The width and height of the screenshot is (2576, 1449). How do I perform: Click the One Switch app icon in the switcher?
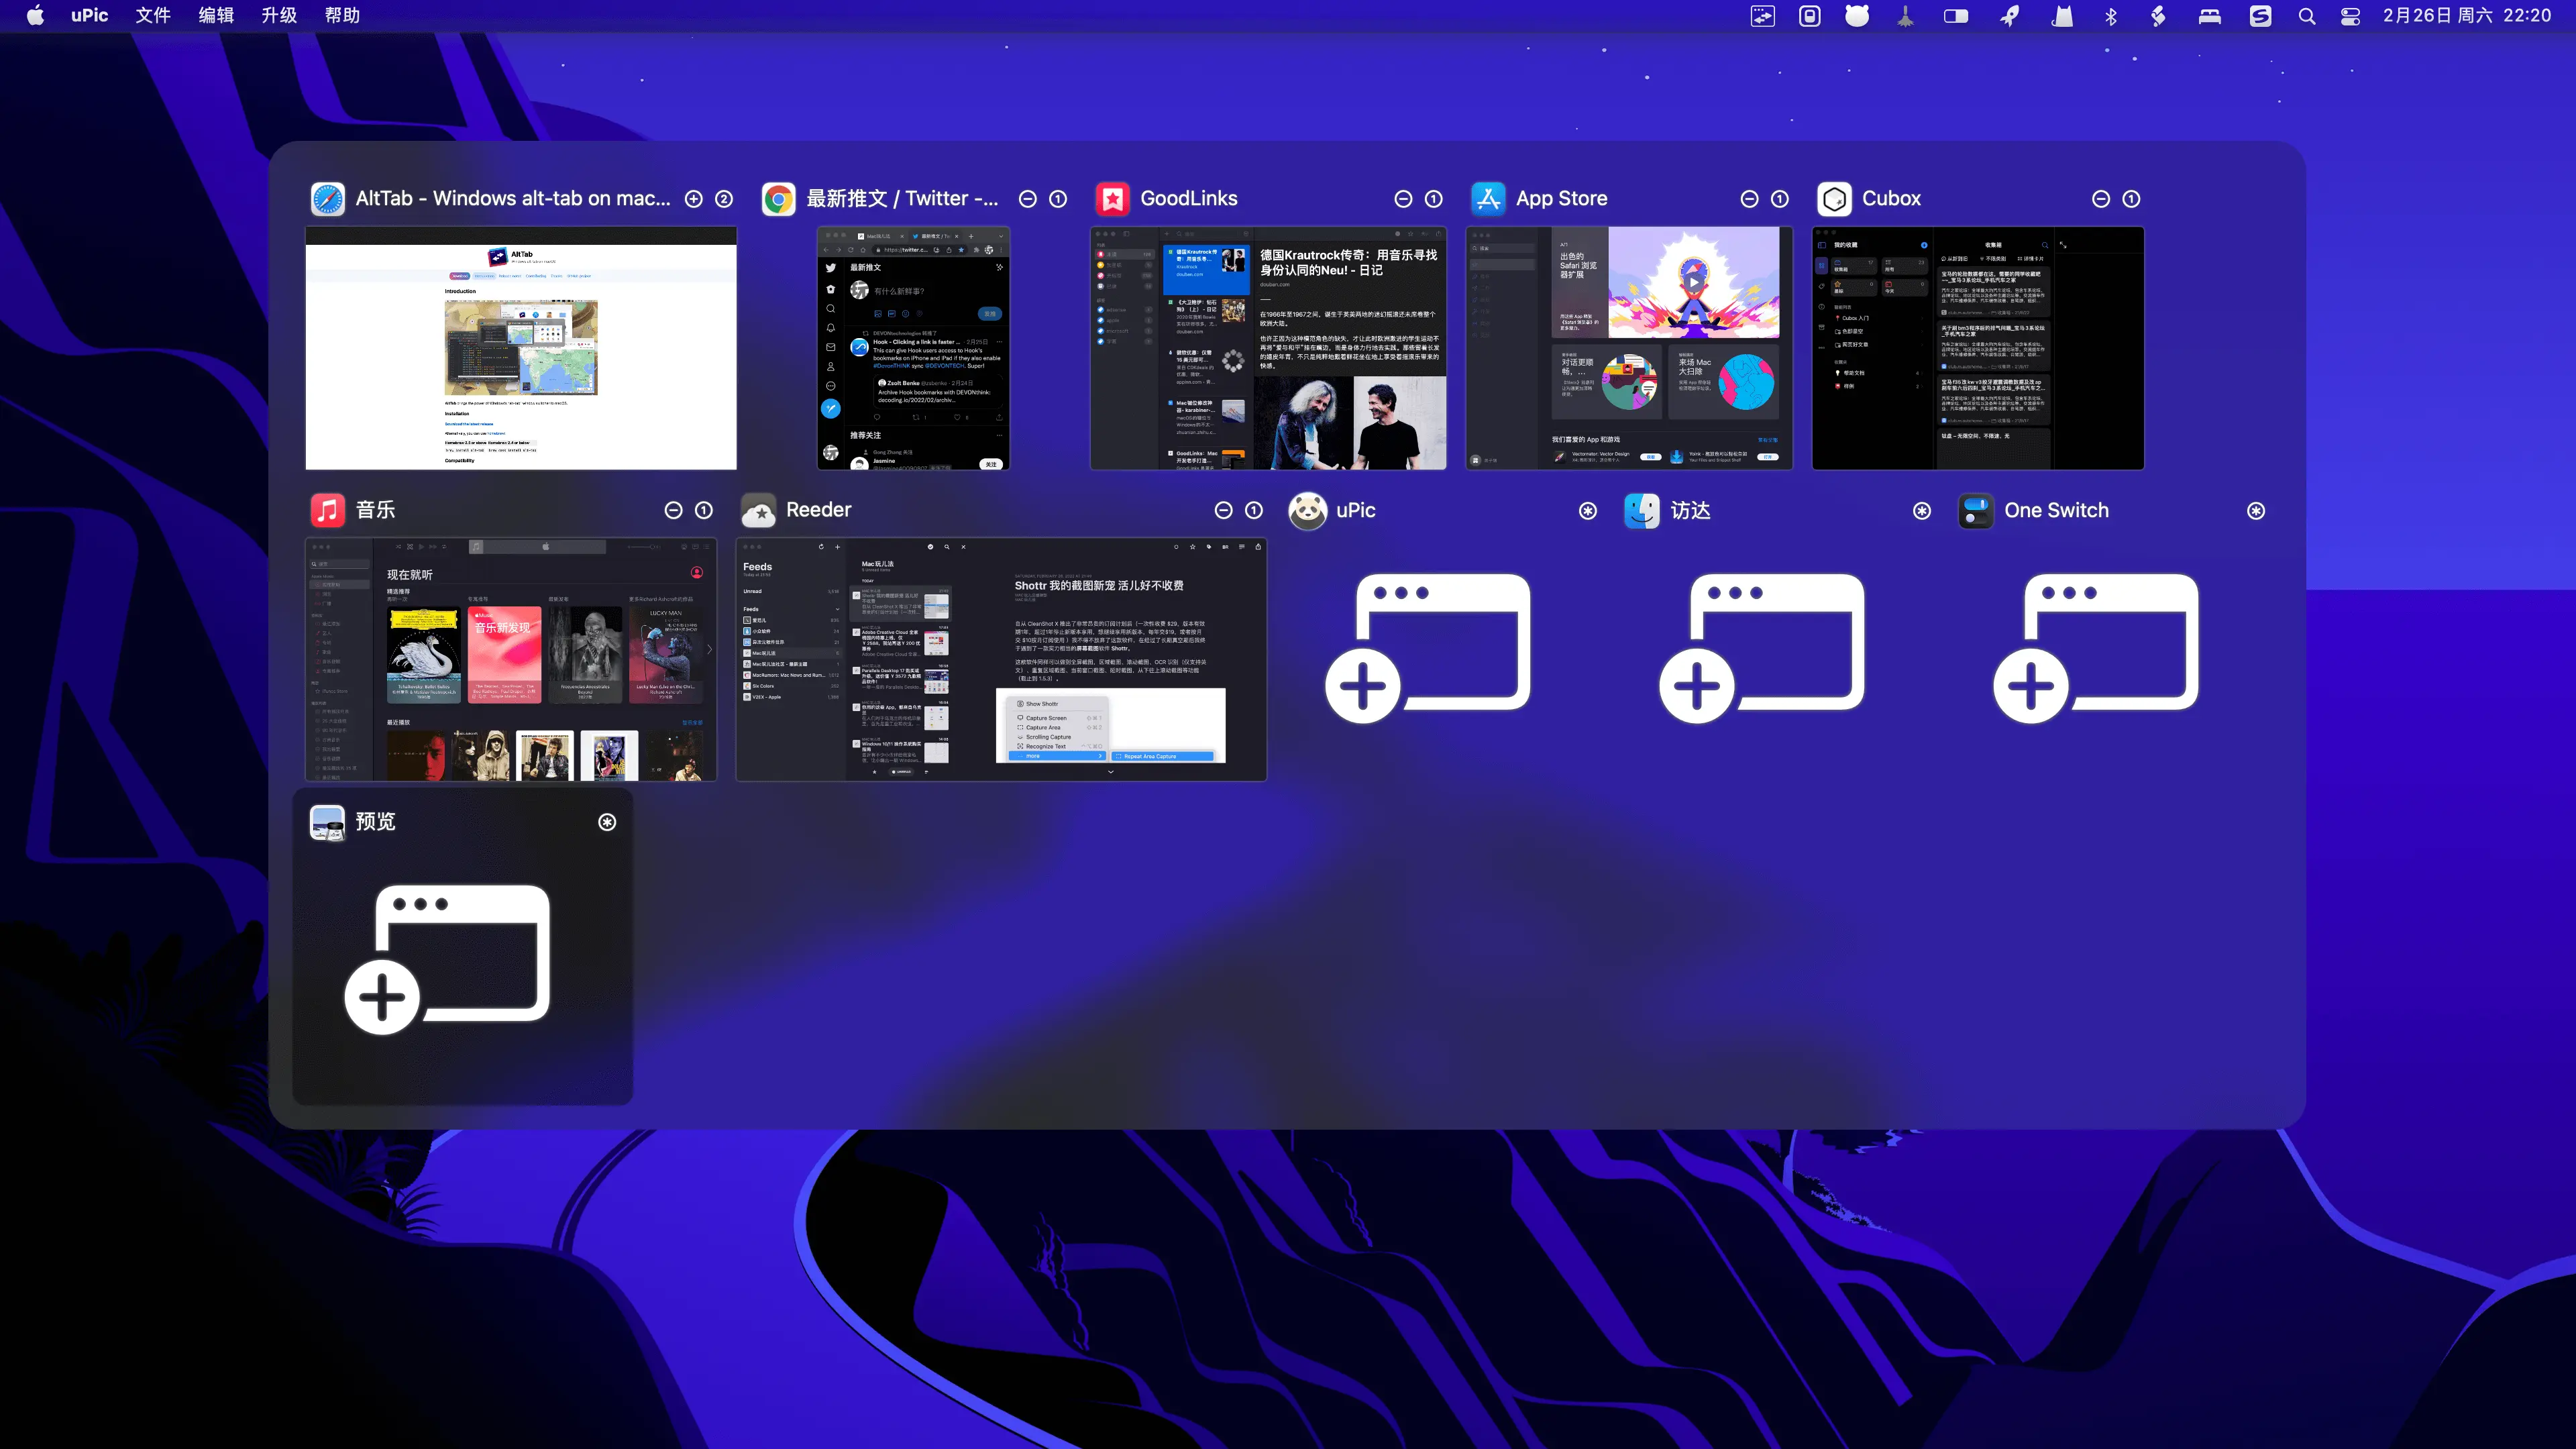[x=1975, y=510]
